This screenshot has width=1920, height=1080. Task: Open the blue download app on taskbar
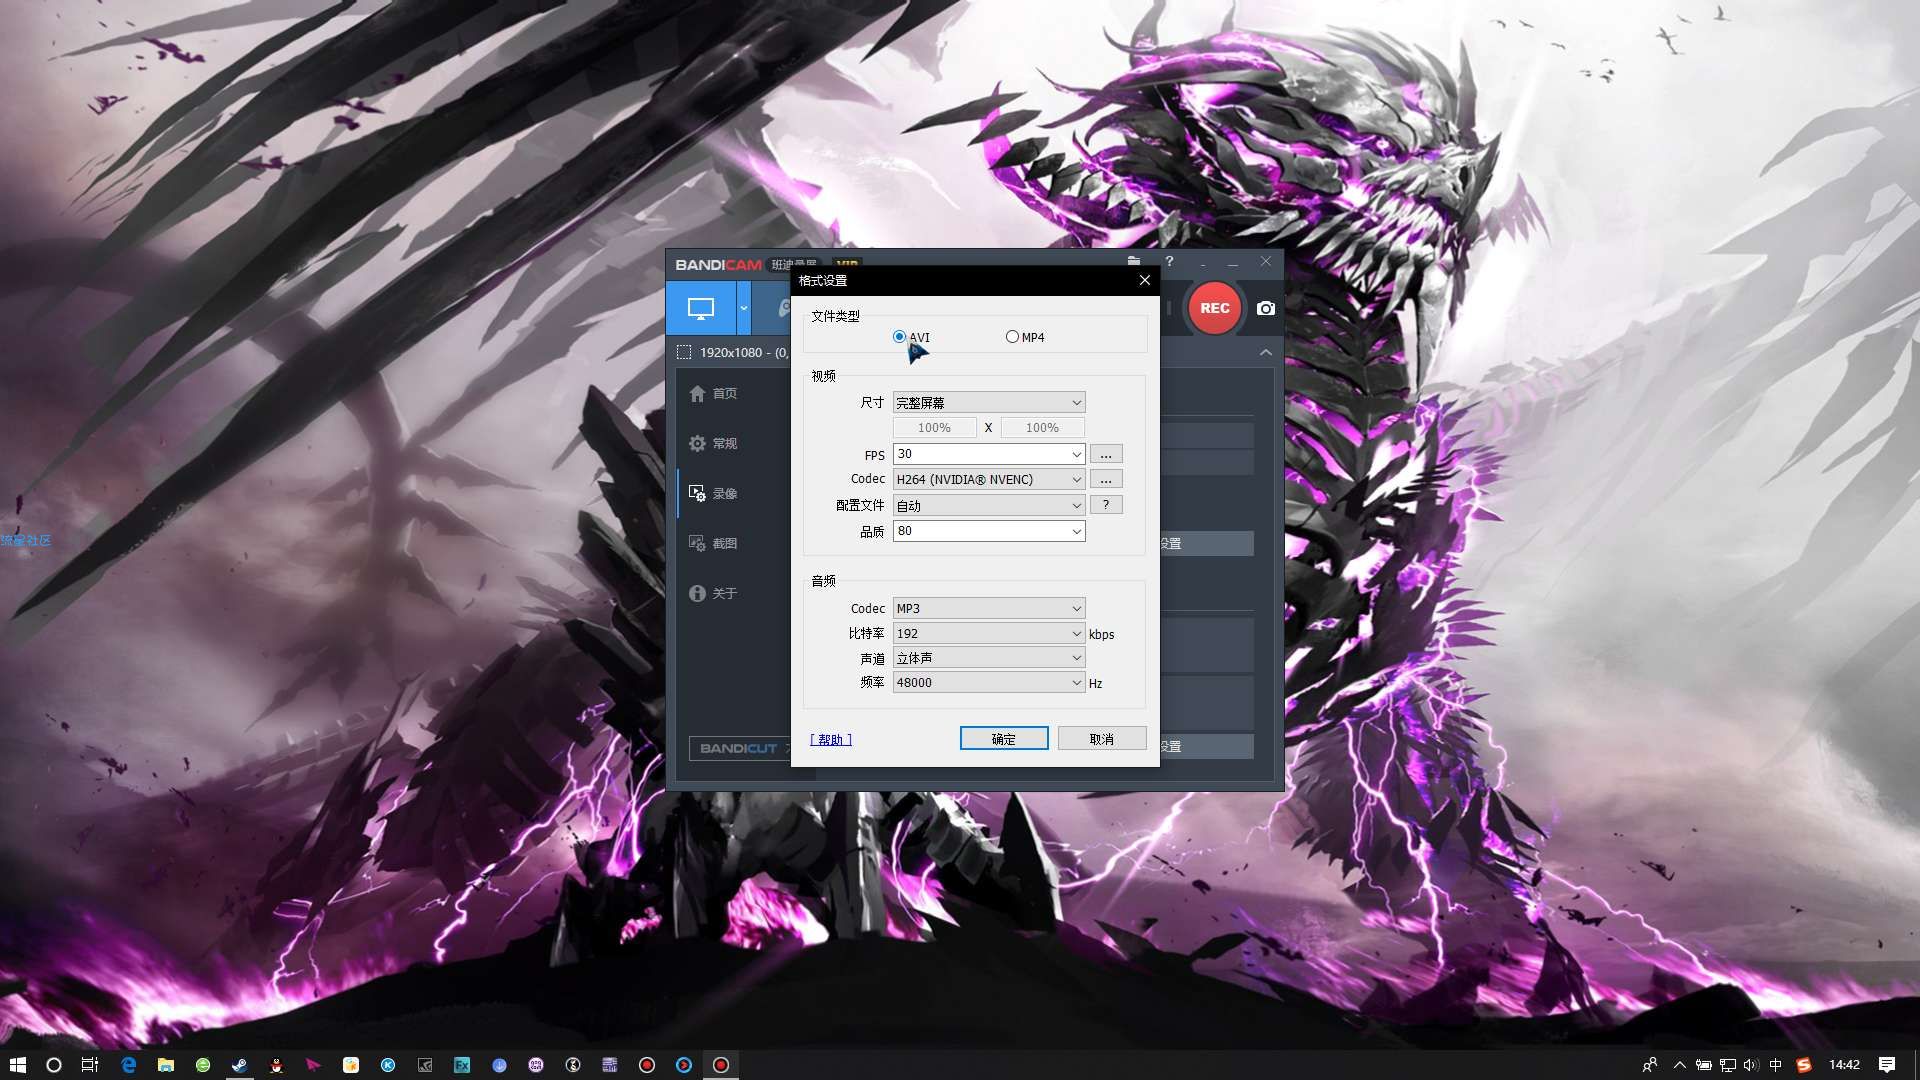499,1065
